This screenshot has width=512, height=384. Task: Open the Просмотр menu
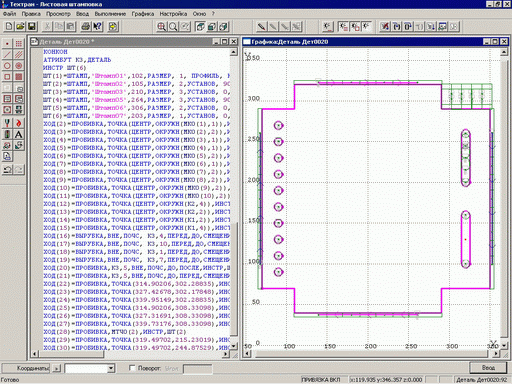58,14
